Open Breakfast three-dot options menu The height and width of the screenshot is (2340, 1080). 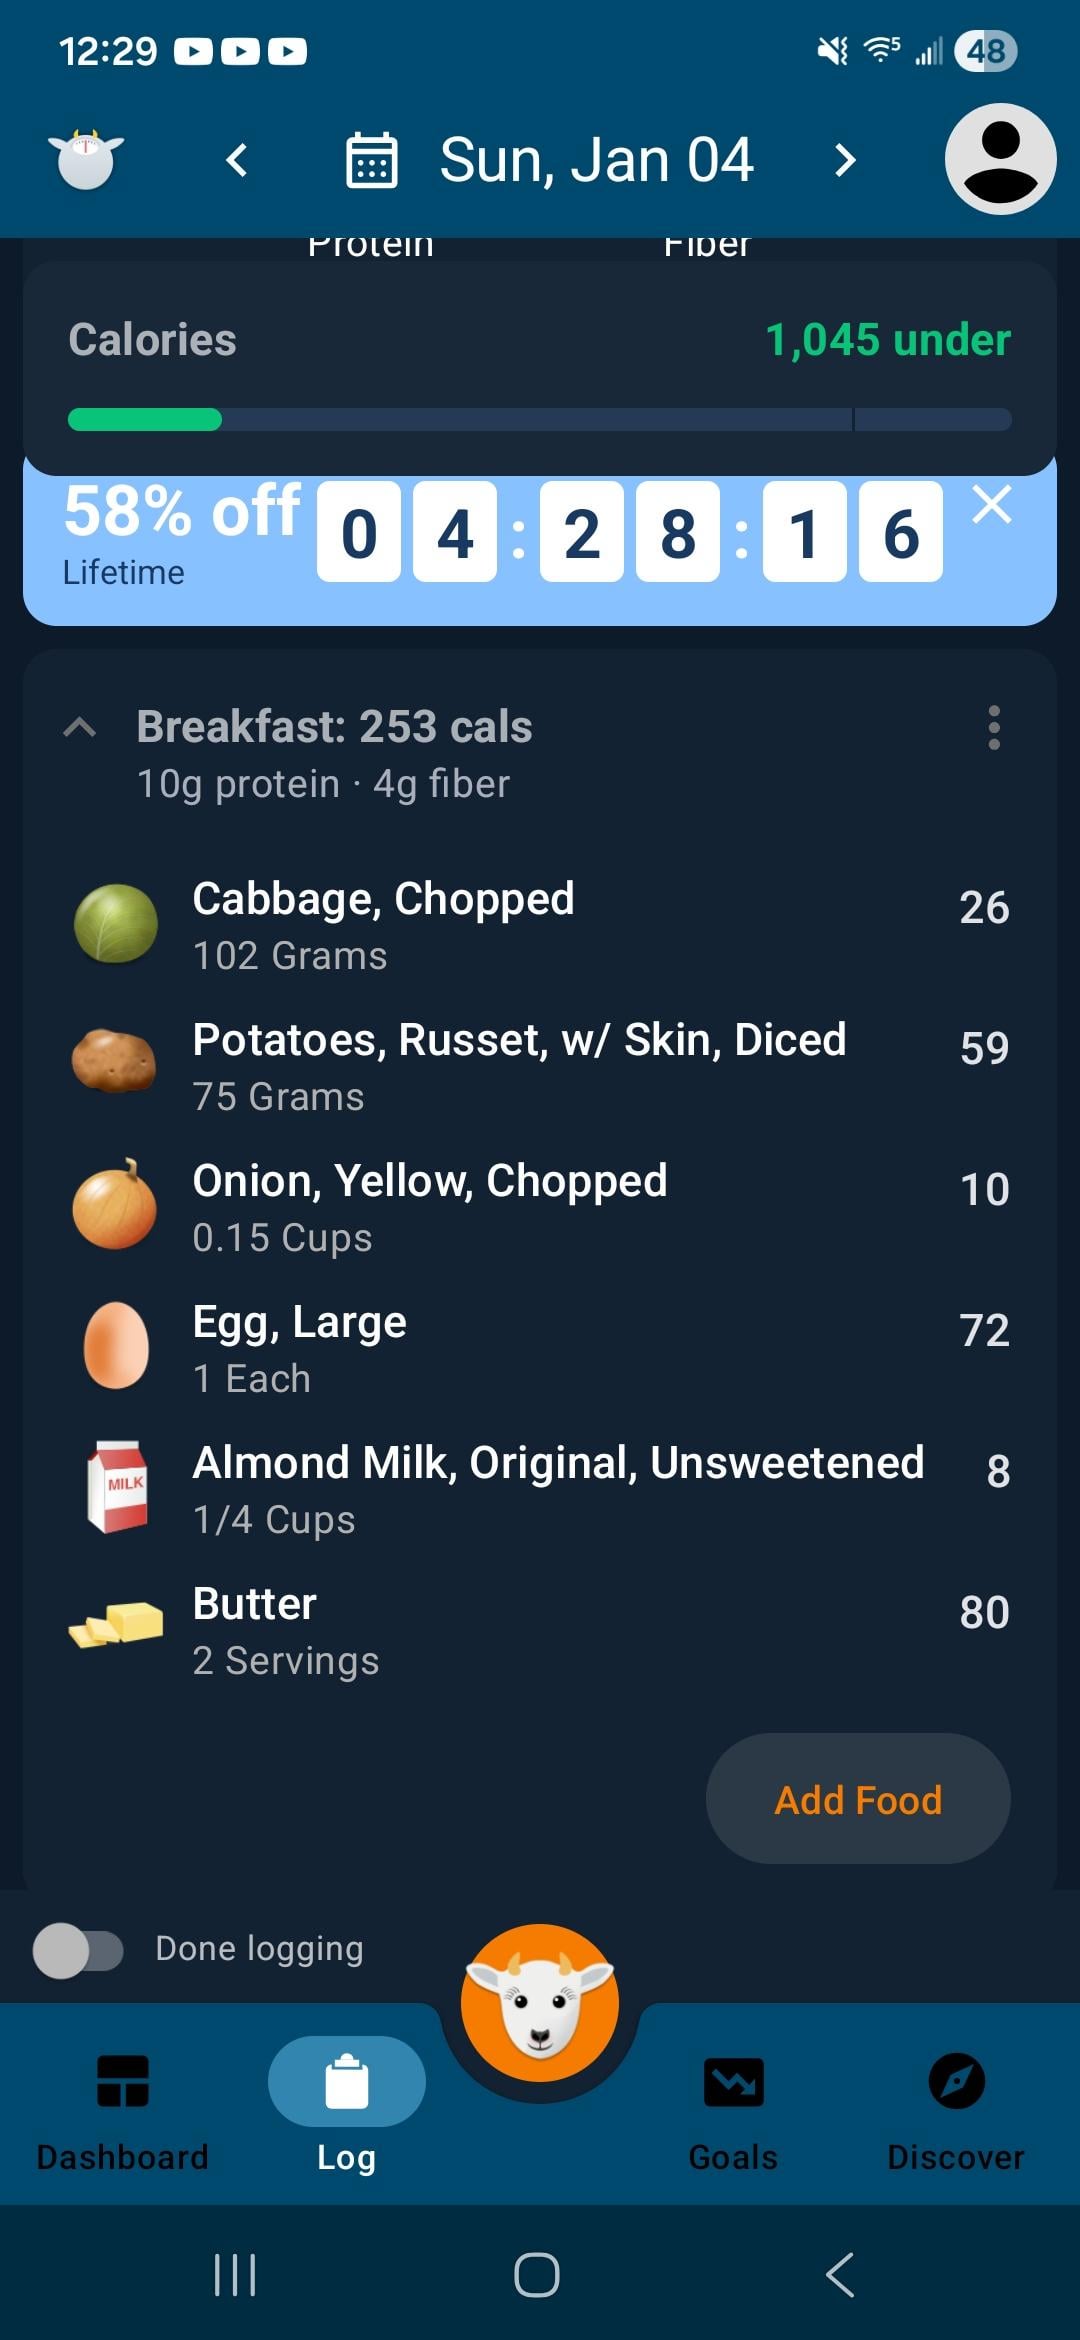point(993,728)
